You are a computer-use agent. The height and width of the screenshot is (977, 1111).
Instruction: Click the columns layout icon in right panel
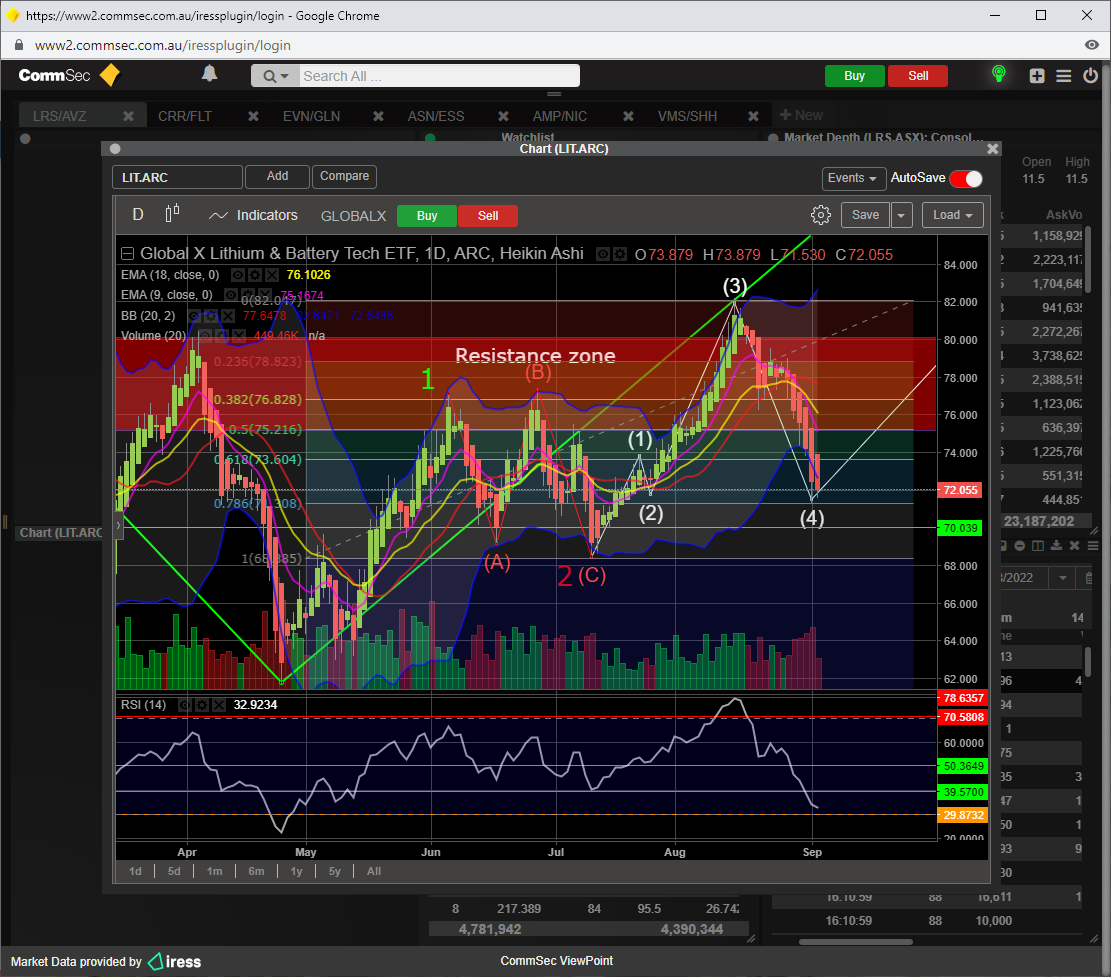click(x=1038, y=546)
